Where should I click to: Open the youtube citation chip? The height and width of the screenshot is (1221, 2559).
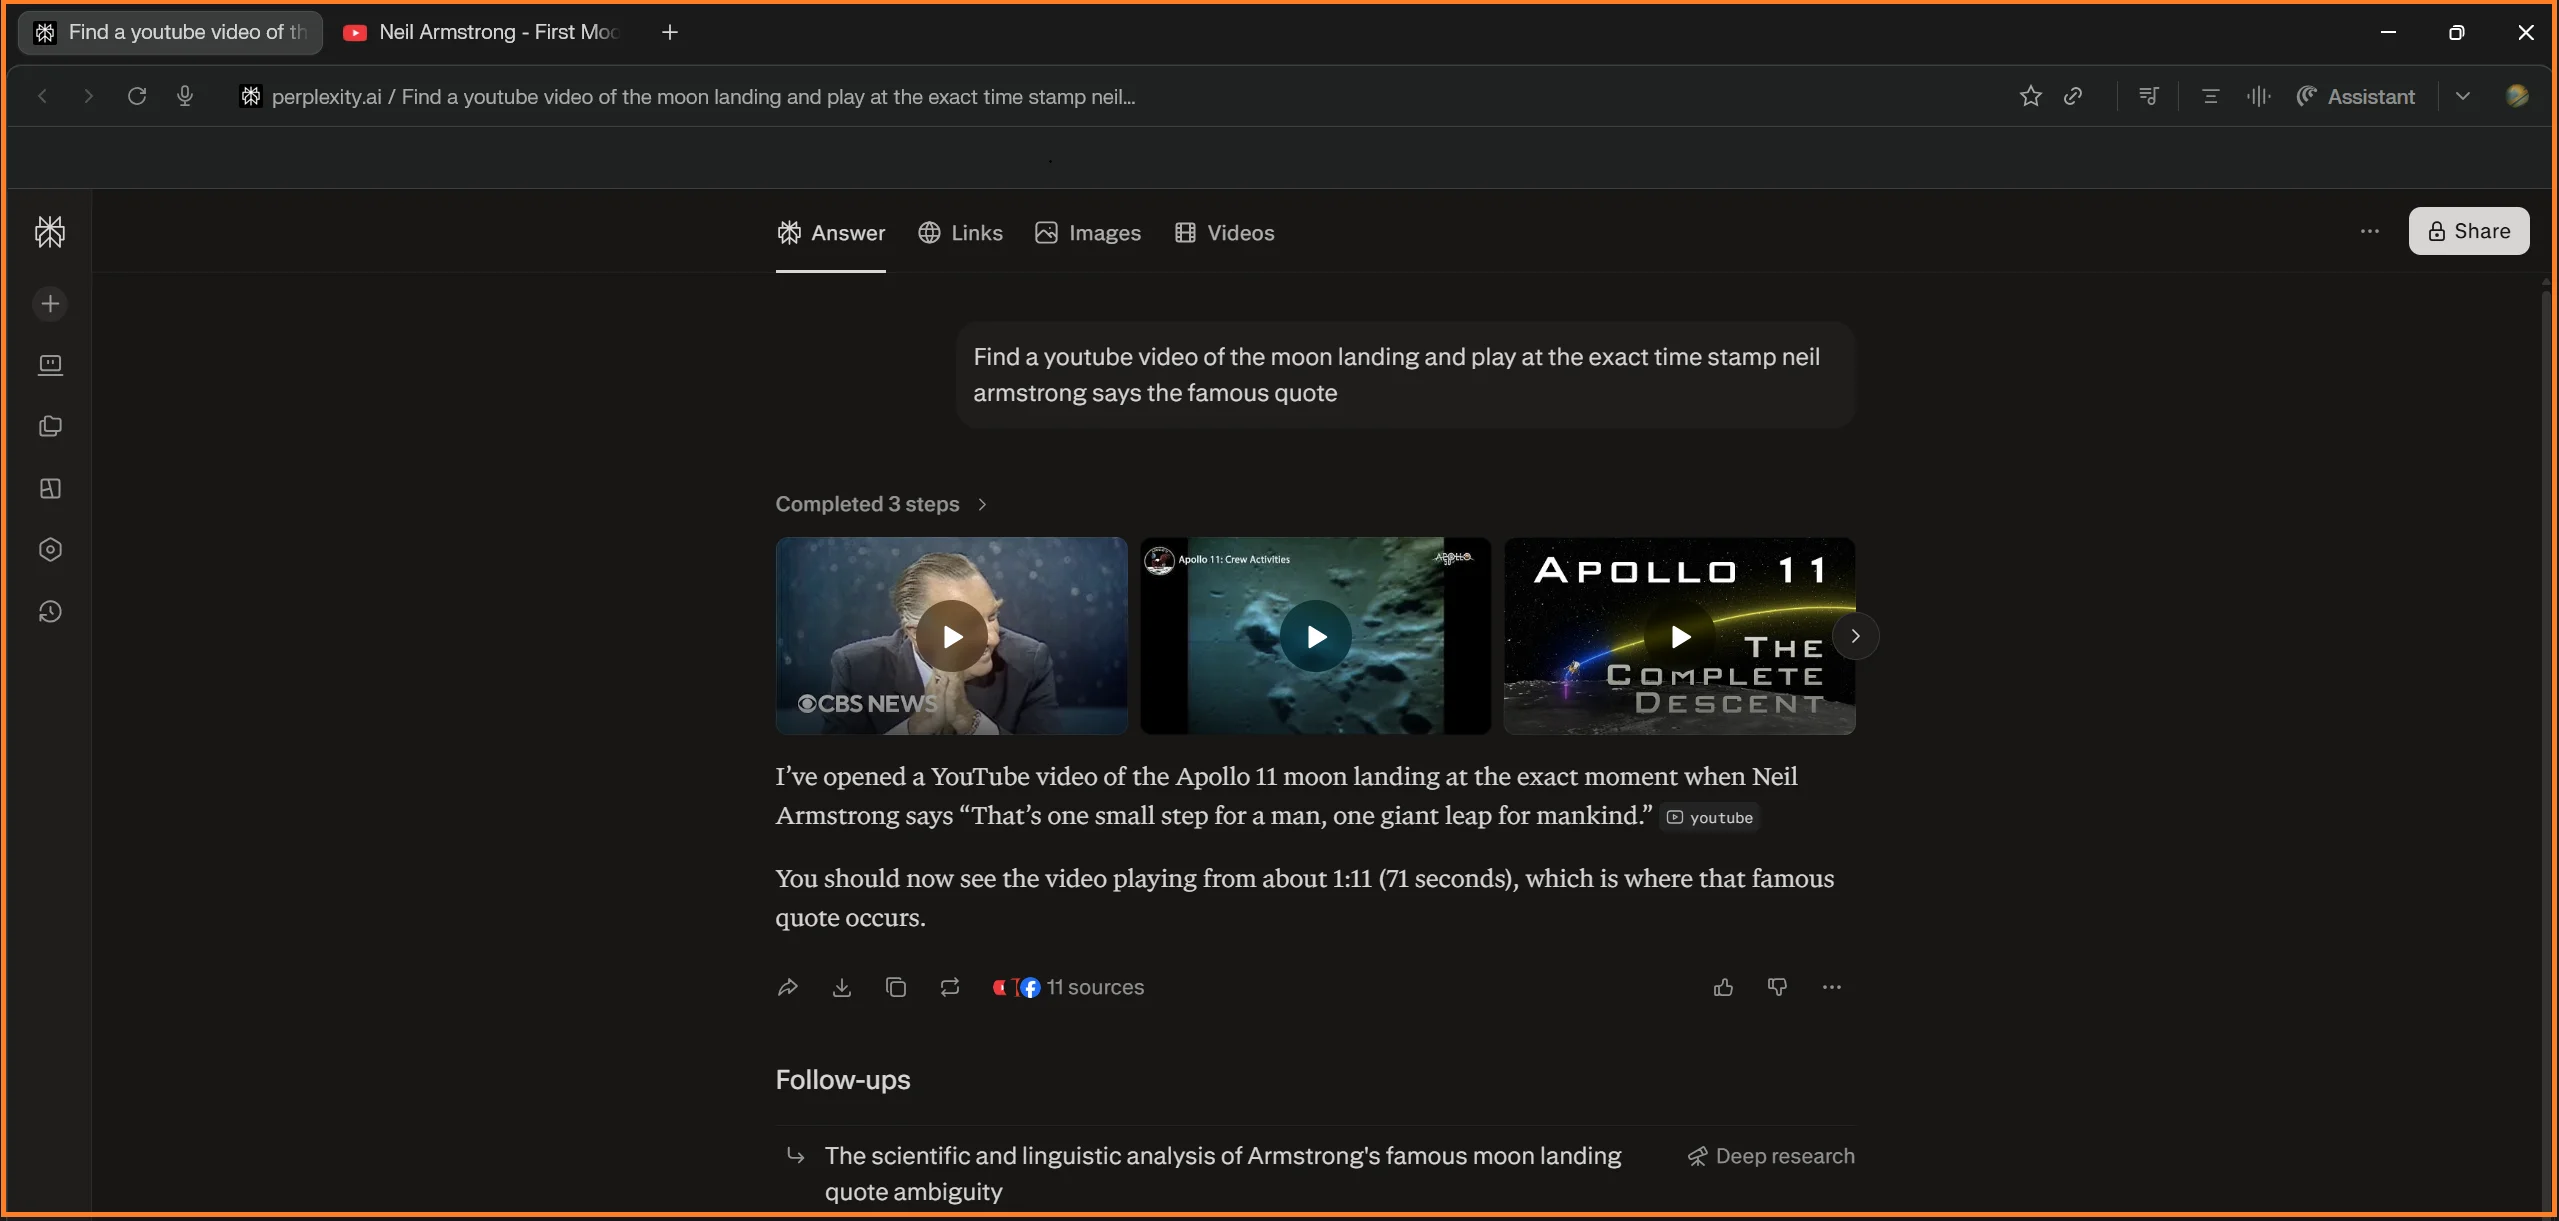tap(1709, 817)
